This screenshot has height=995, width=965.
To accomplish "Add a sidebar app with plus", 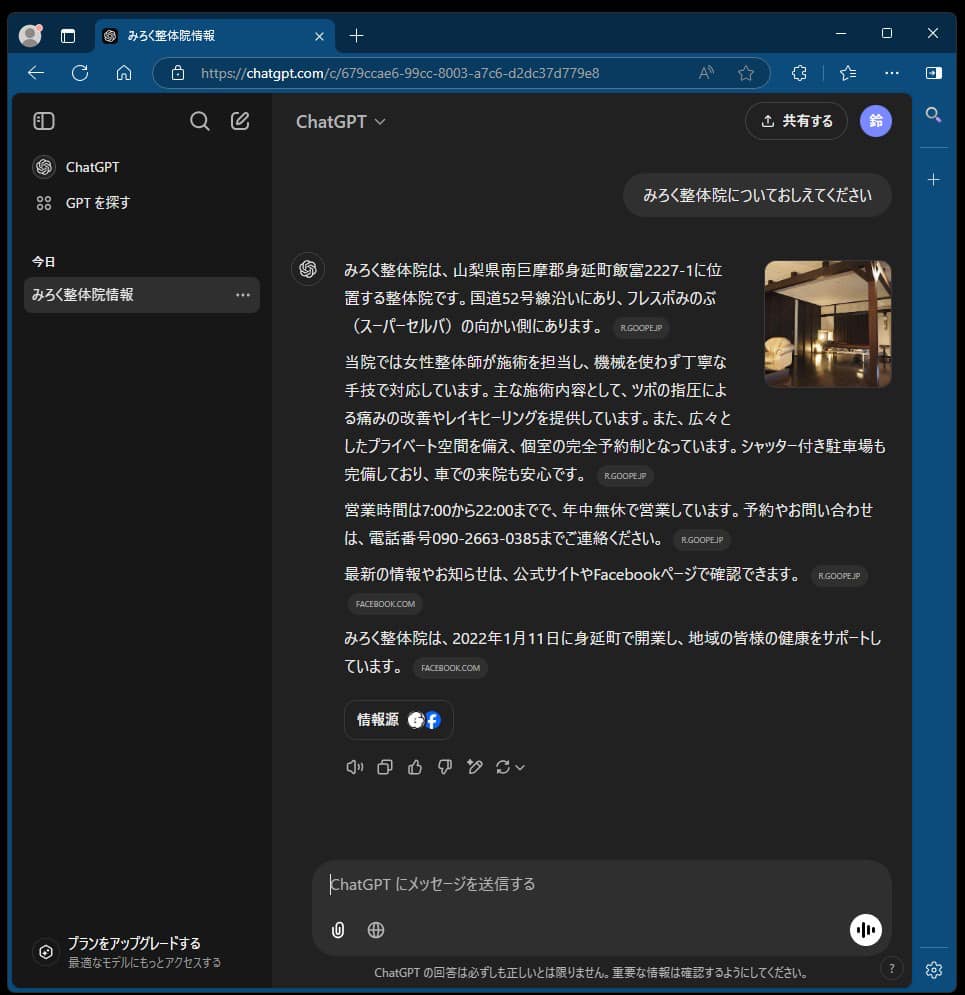I will 933,180.
